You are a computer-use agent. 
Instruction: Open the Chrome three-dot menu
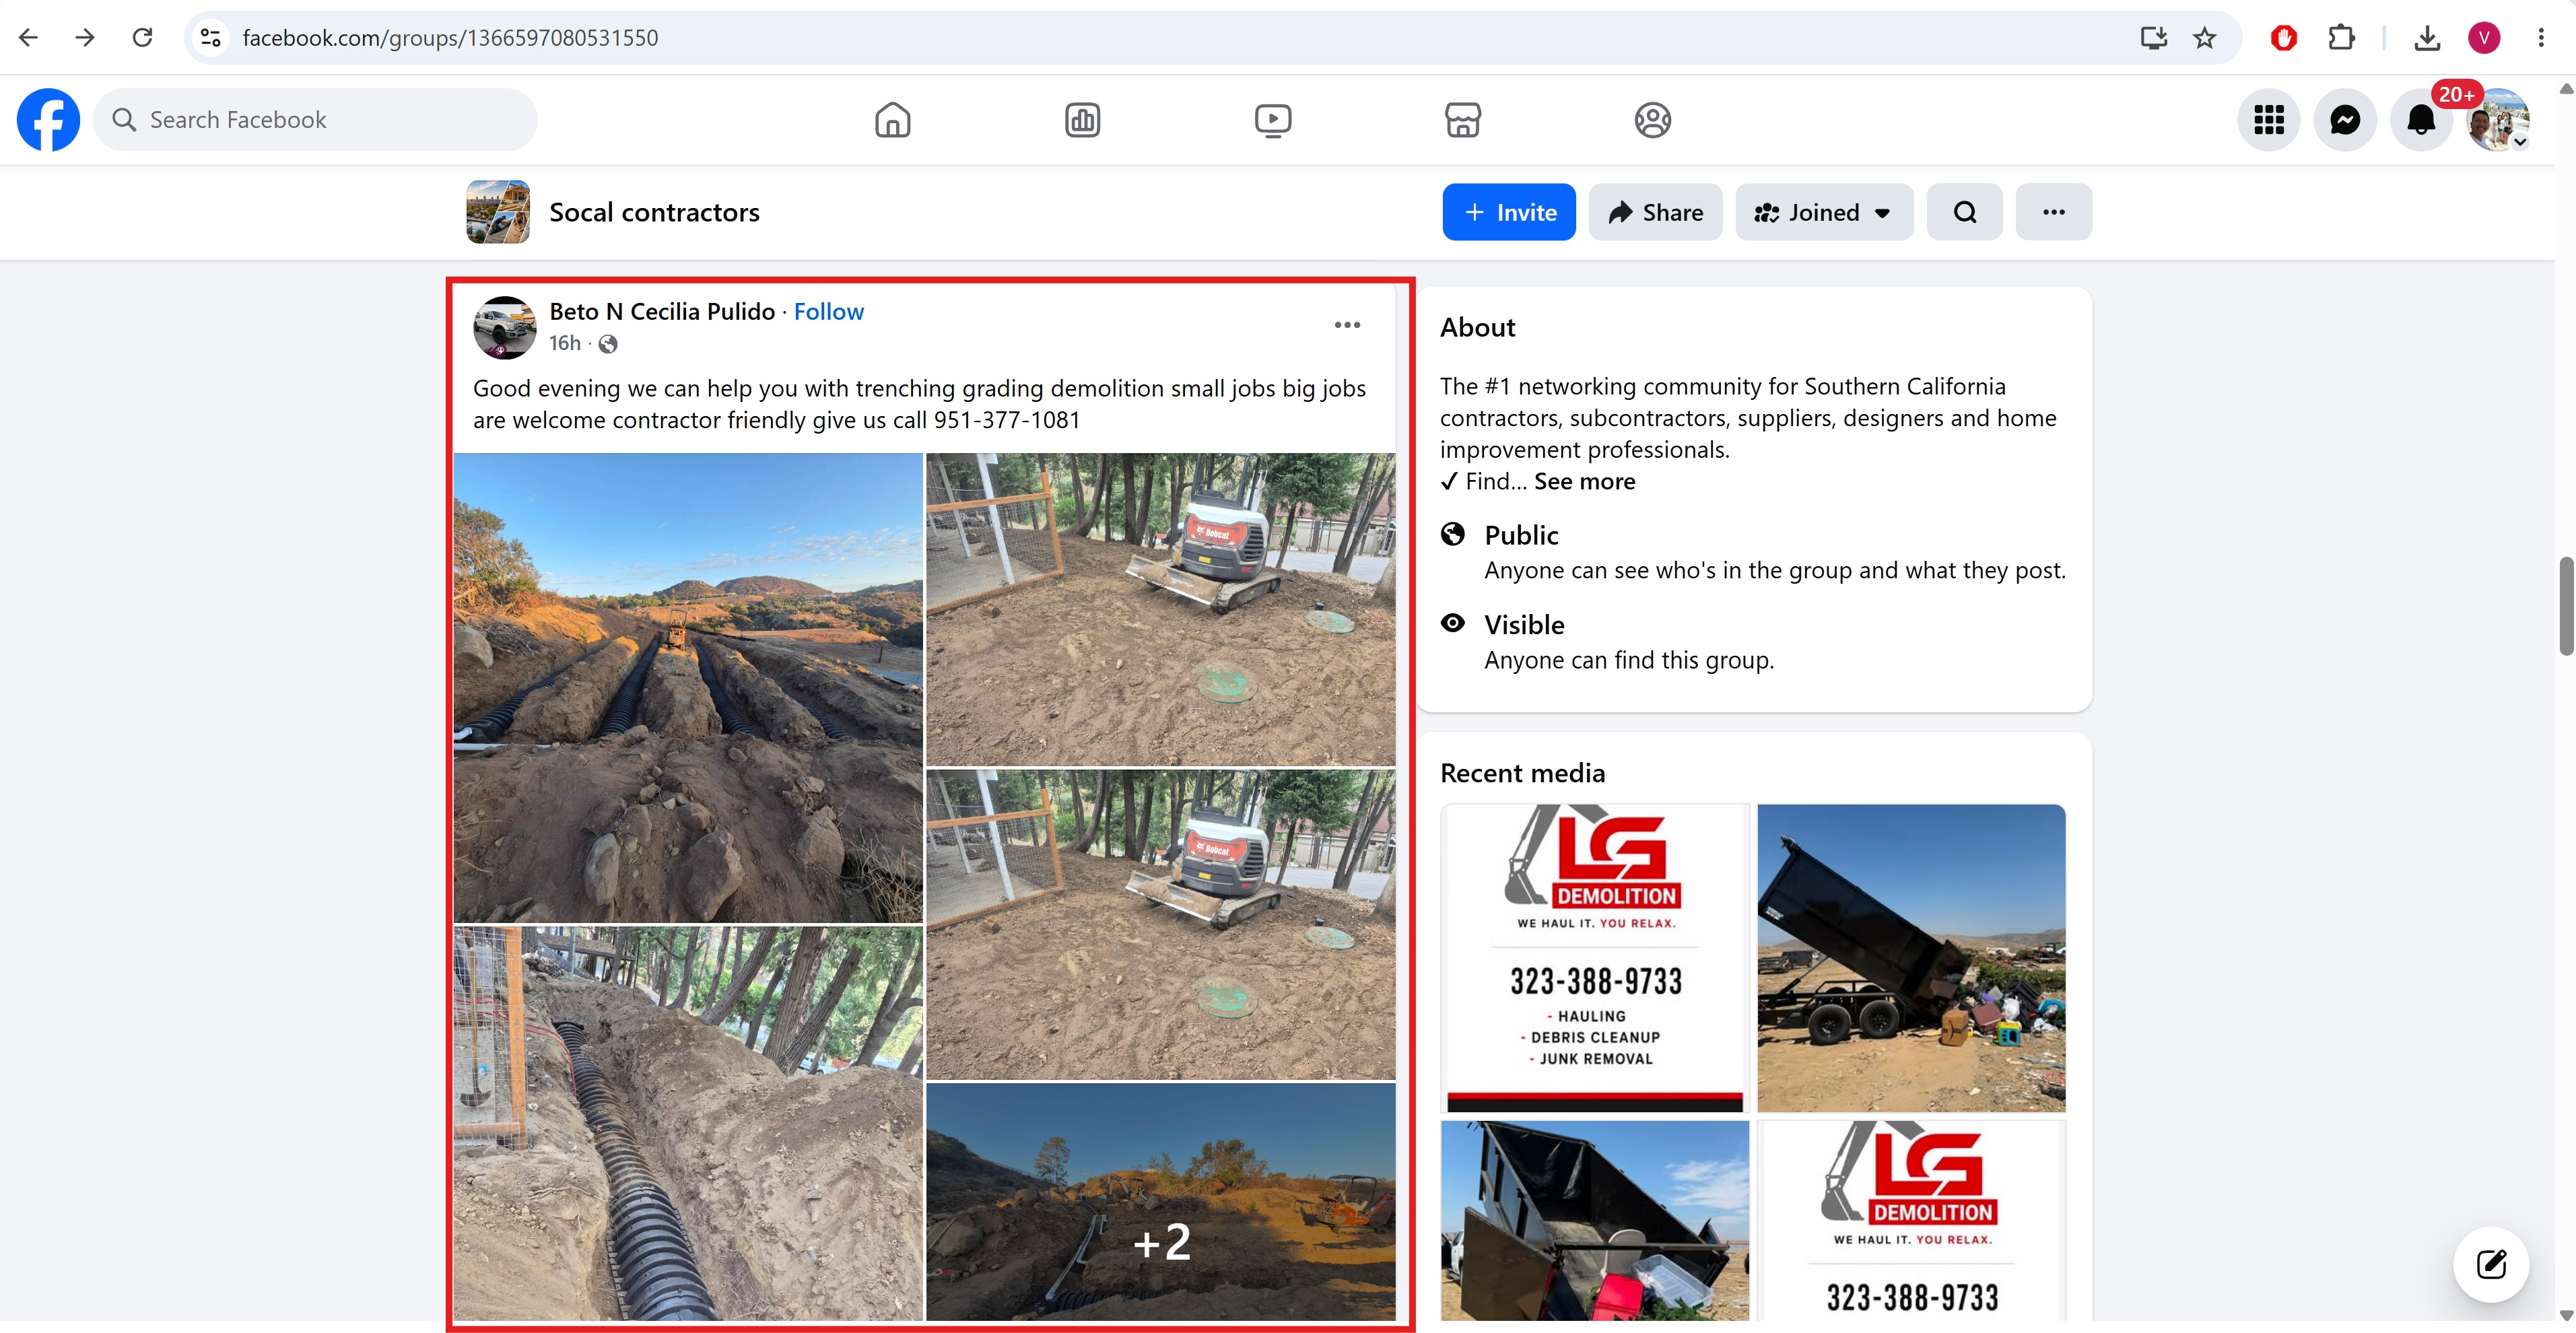point(2540,38)
